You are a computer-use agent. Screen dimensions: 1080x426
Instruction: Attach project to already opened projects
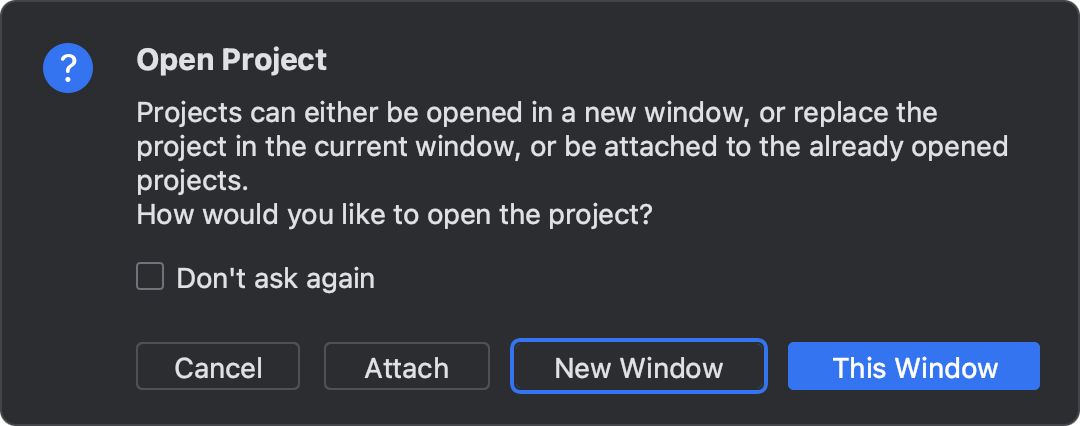click(406, 367)
